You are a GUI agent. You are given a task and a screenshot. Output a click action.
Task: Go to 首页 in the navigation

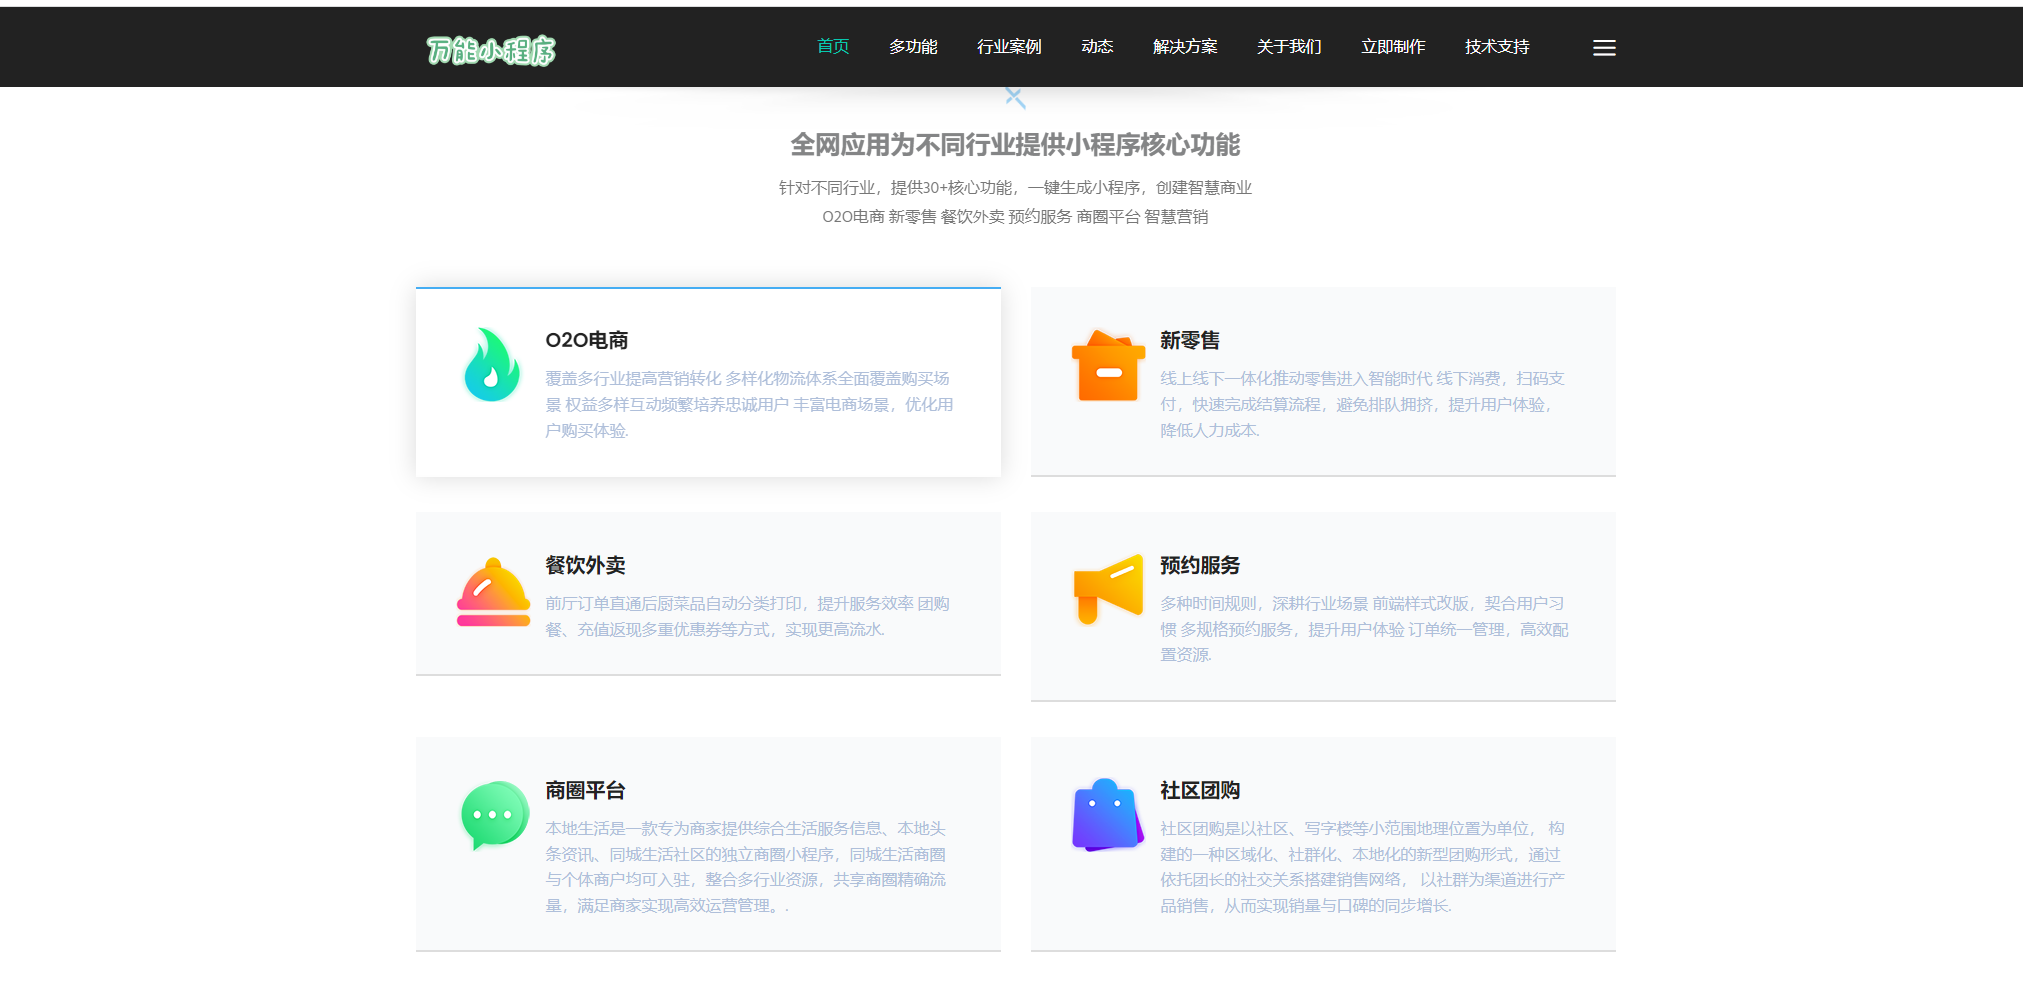point(833,47)
